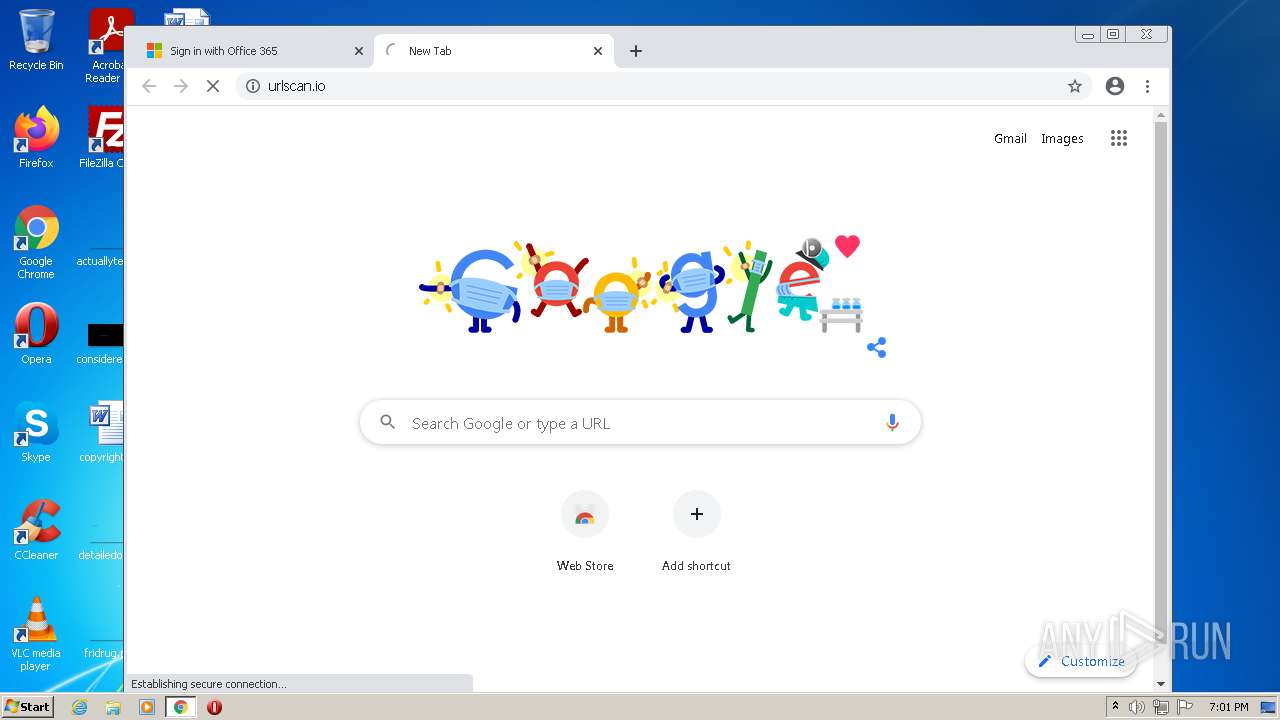Click the Search Google or type a URL box
This screenshot has height=720, width=1280.
click(640, 423)
